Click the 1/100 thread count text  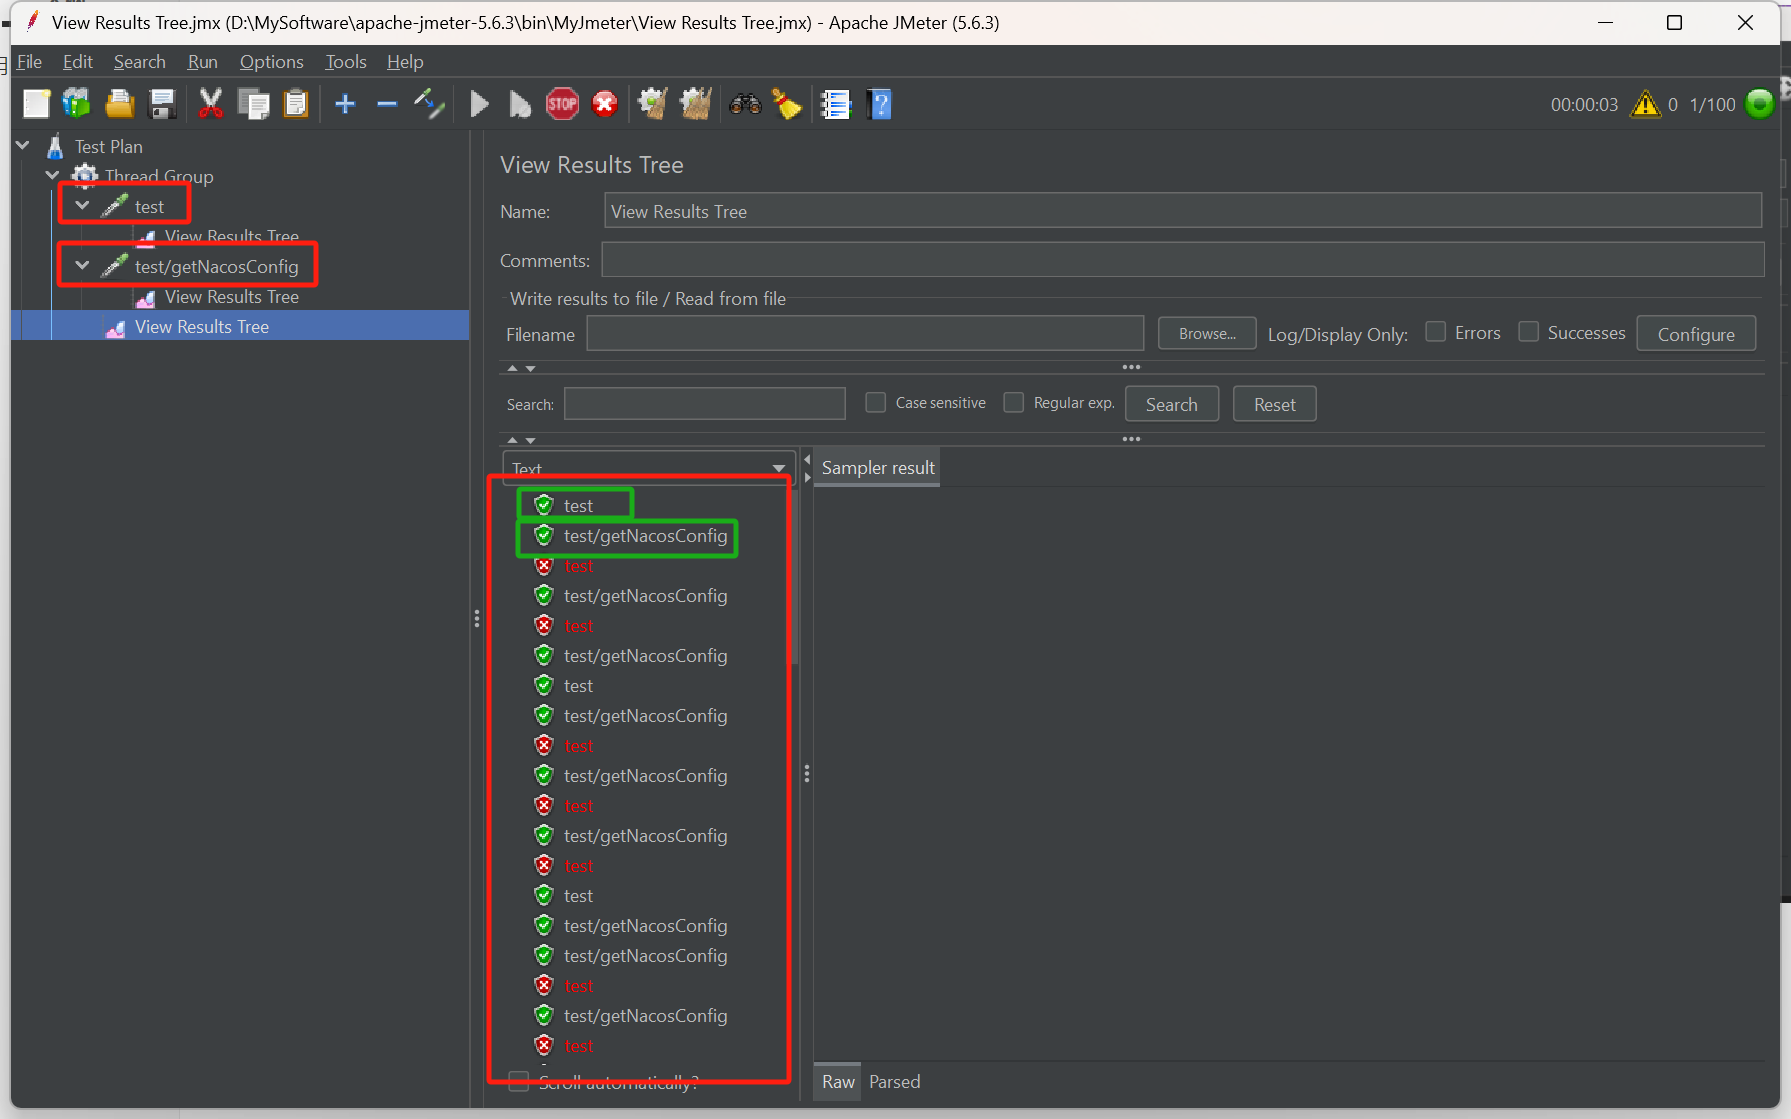[1712, 104]
